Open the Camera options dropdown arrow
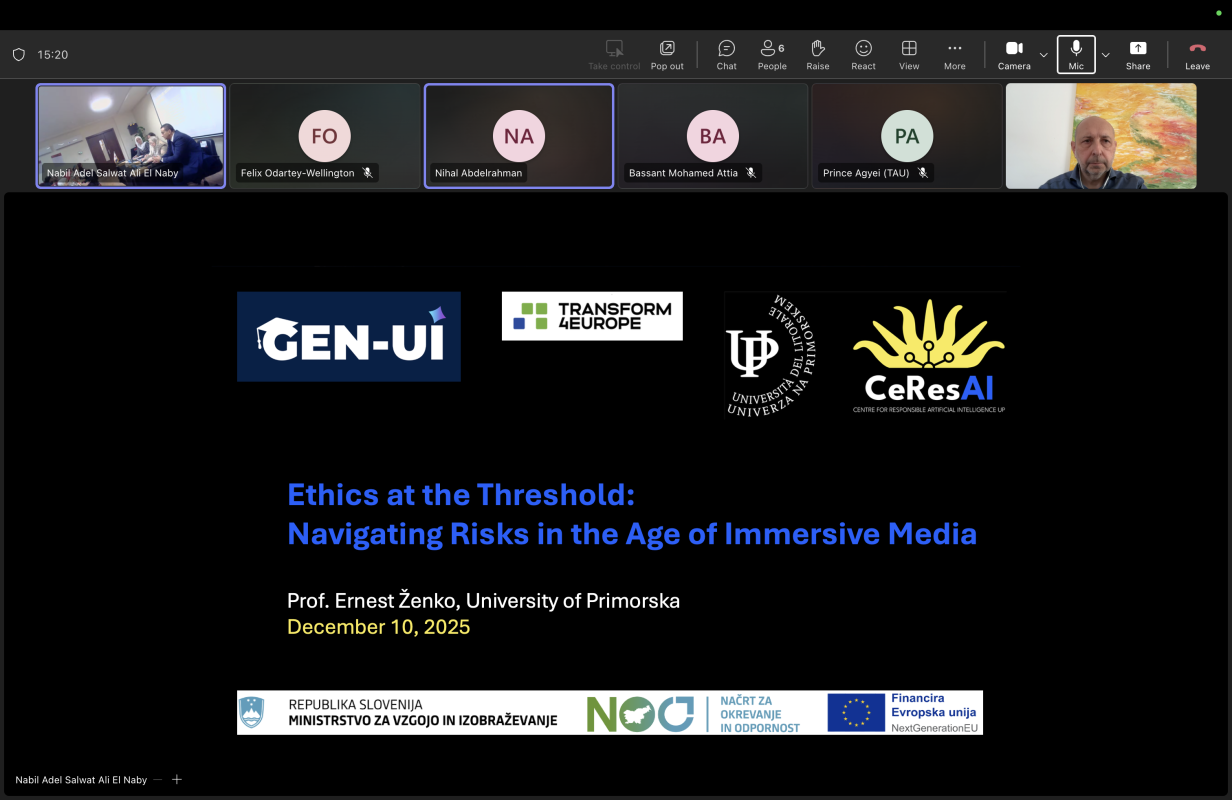The width and height of the screenshot is (1232, 800). click(1043, 56)
